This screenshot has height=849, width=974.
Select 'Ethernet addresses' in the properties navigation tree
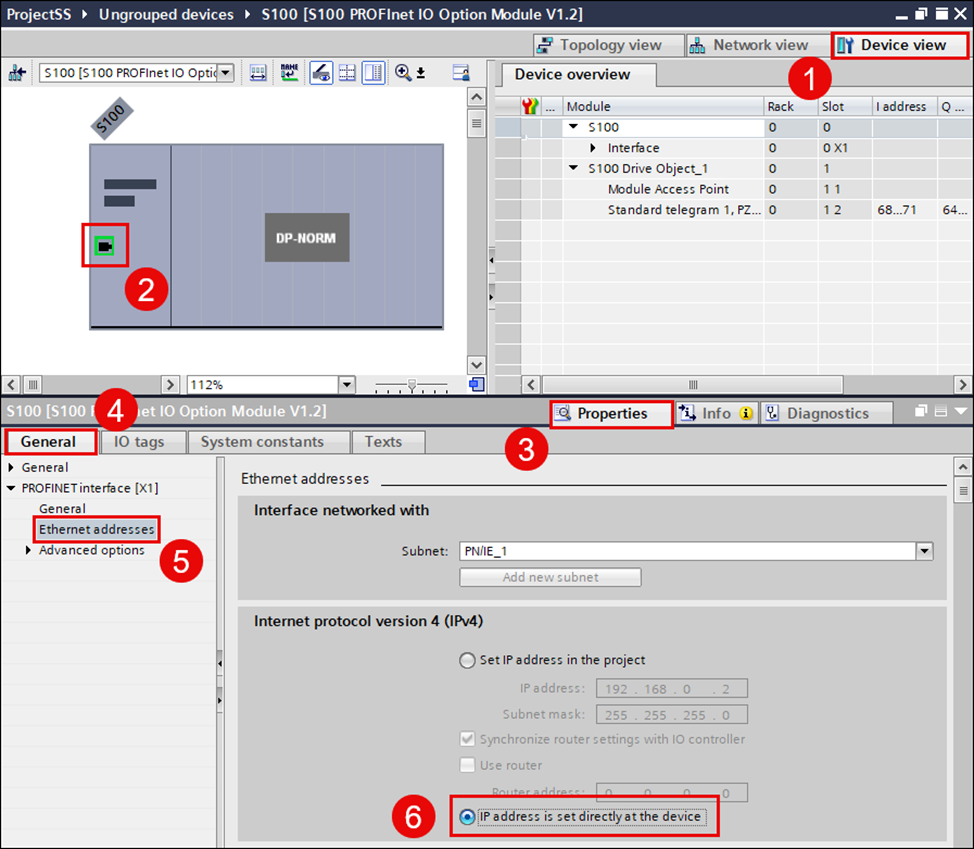[x=96, y=529]
